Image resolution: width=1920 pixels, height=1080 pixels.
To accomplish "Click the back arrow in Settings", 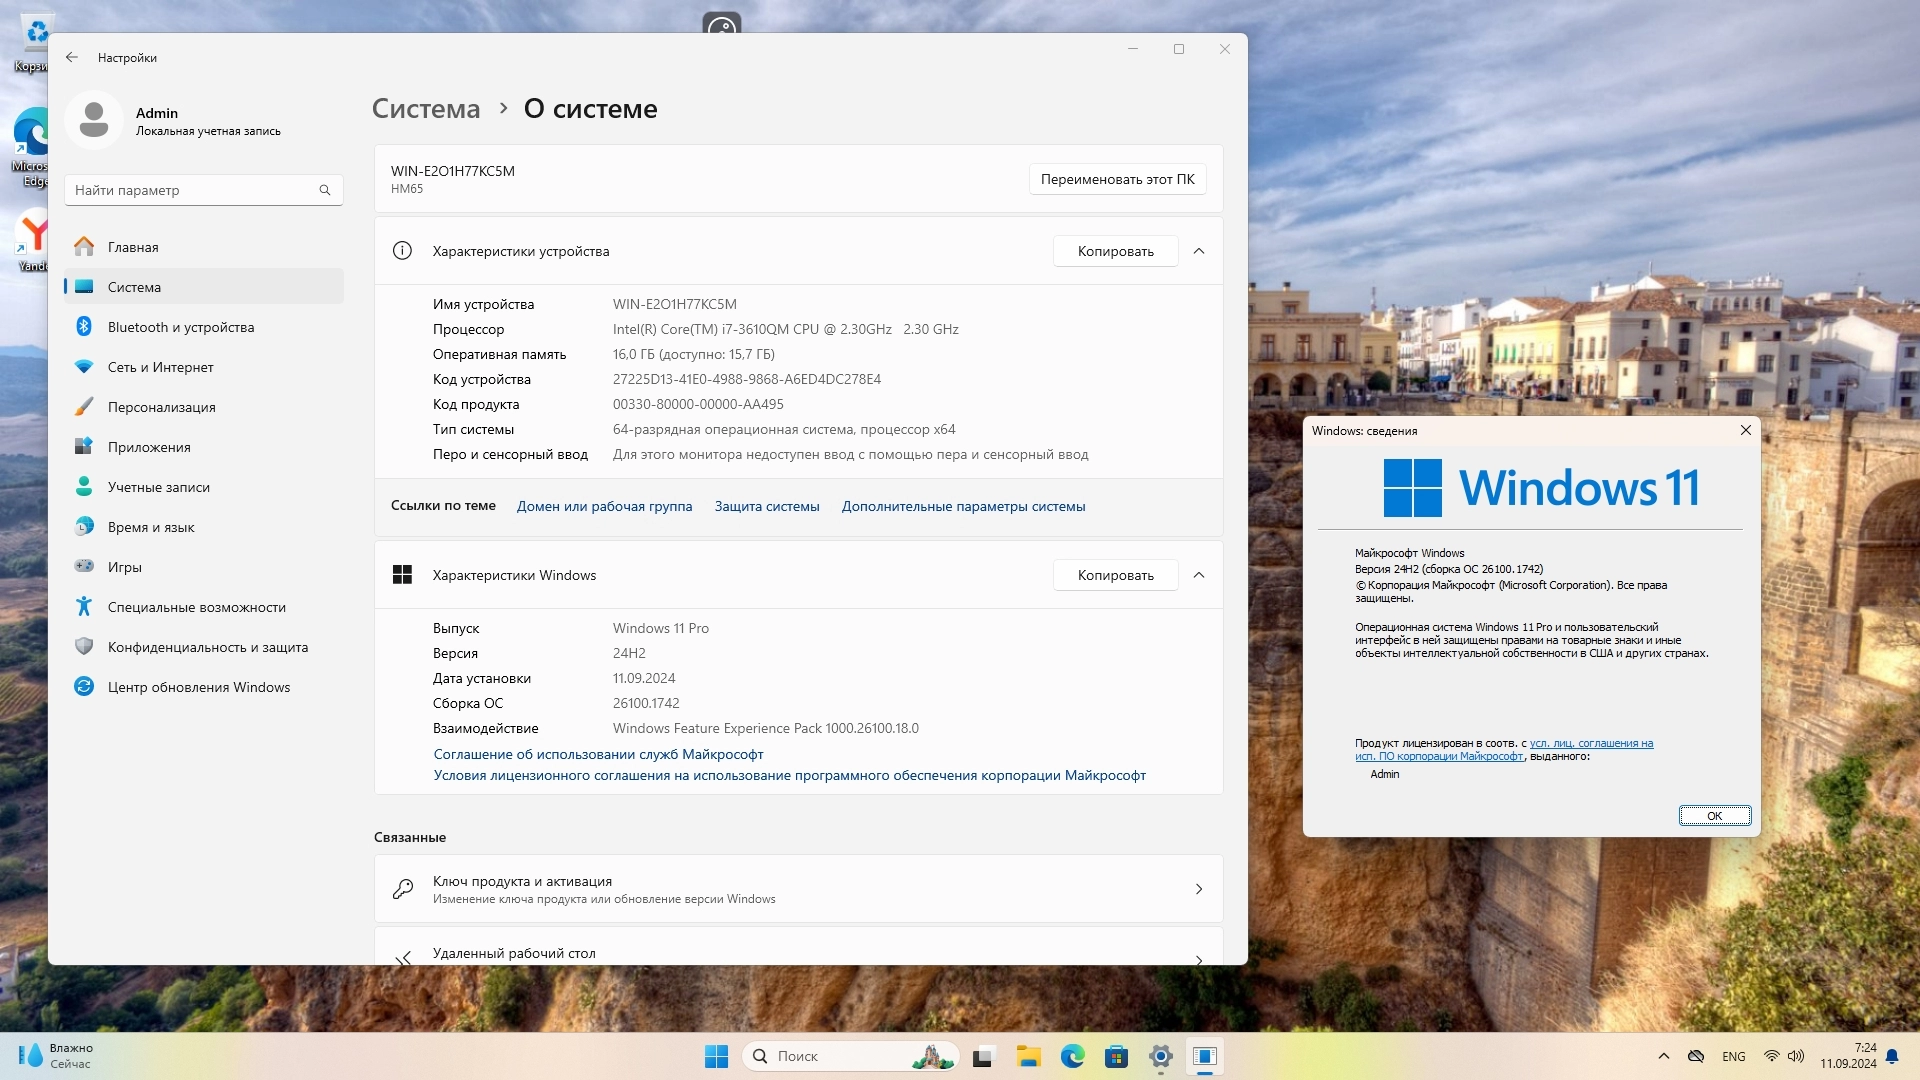I will click(72, 57).
